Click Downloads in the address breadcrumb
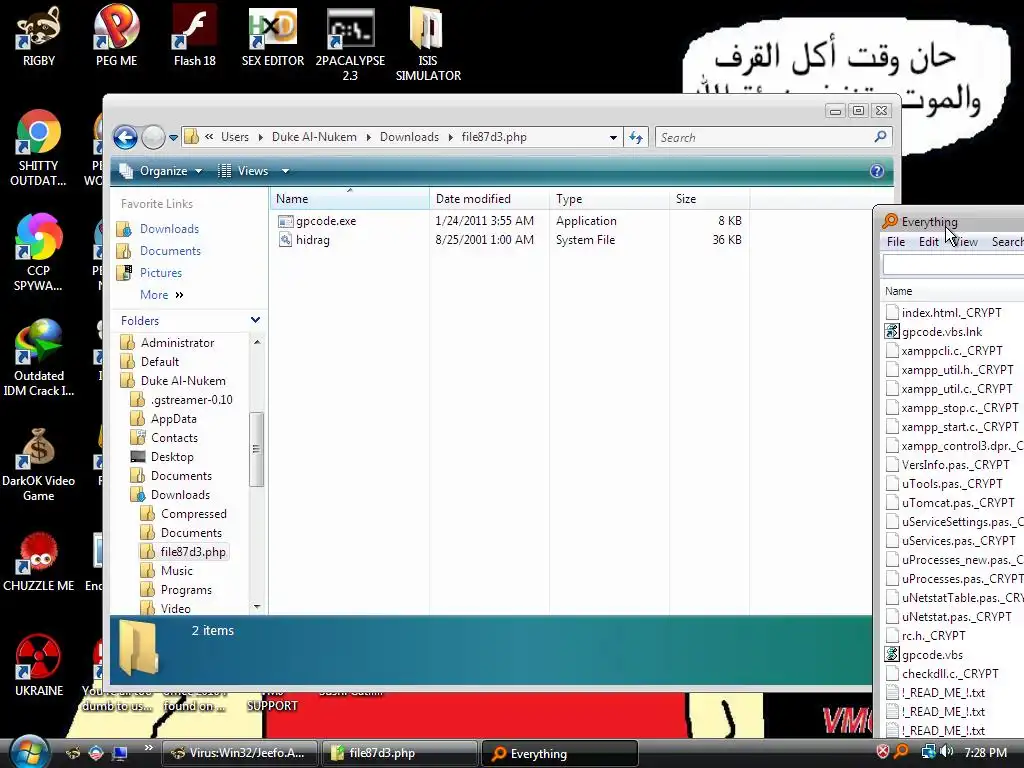This screenshot has width=1024, height=768. coord(409,137)
